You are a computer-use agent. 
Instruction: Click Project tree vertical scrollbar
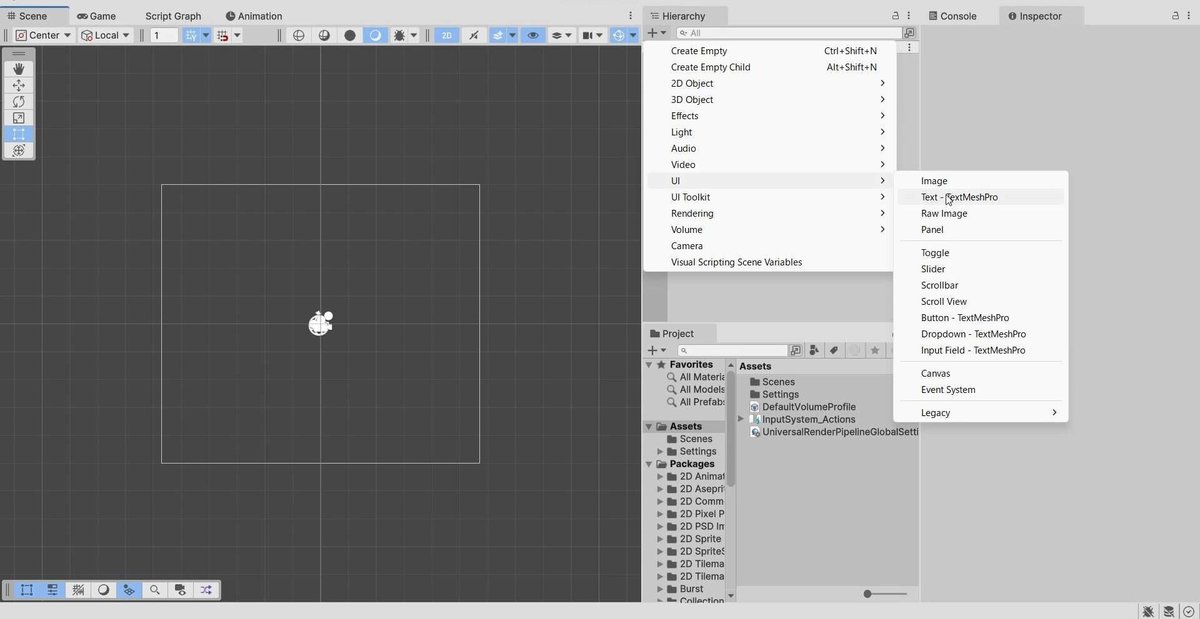(731, 430)
